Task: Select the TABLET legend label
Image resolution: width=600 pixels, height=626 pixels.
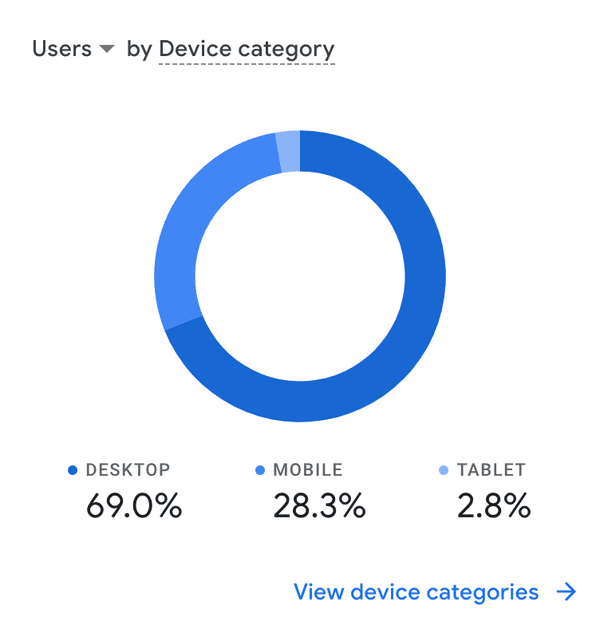Action: [491, 470]
